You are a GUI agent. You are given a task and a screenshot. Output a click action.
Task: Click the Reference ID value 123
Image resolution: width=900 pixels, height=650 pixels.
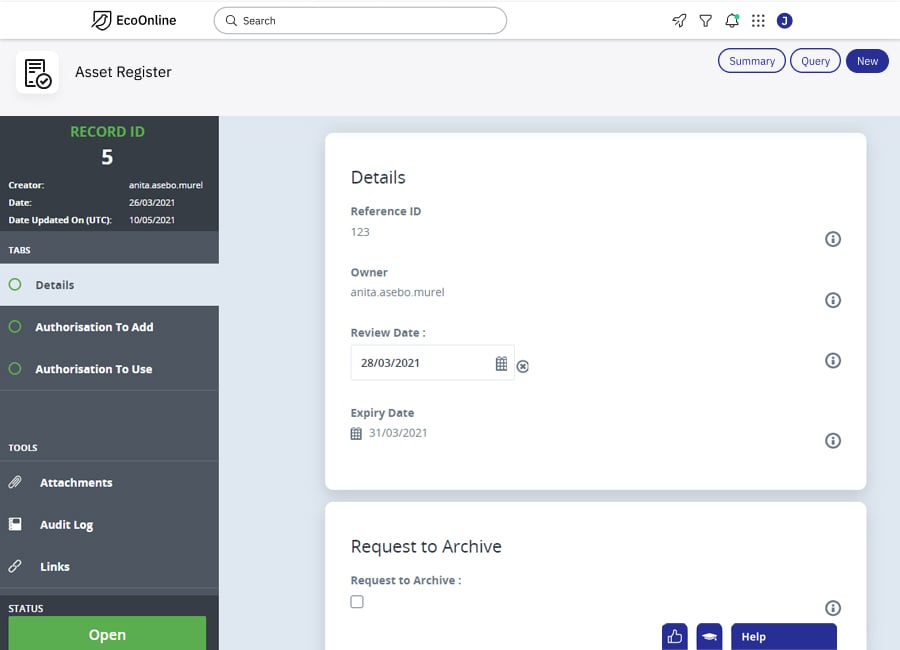pos(360,232)
